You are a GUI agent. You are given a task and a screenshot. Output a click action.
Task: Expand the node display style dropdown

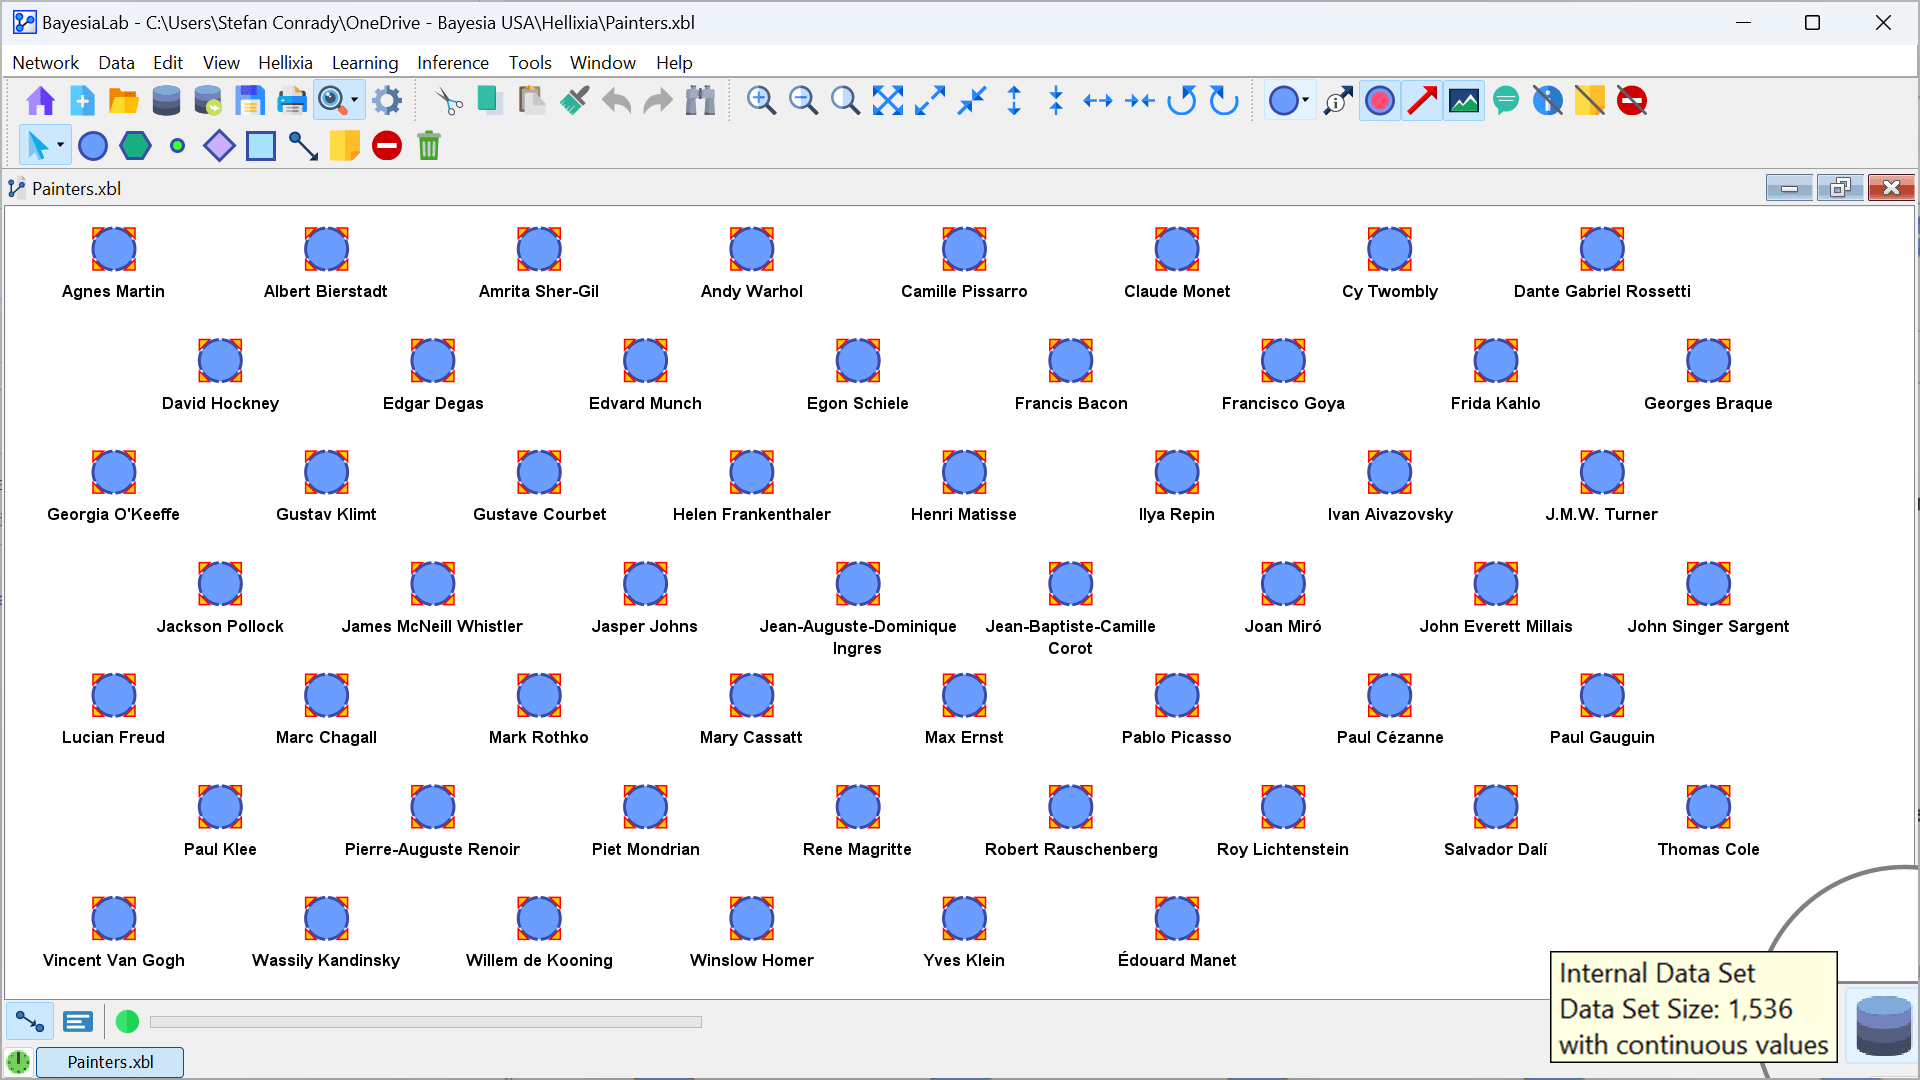point(1305,101)
